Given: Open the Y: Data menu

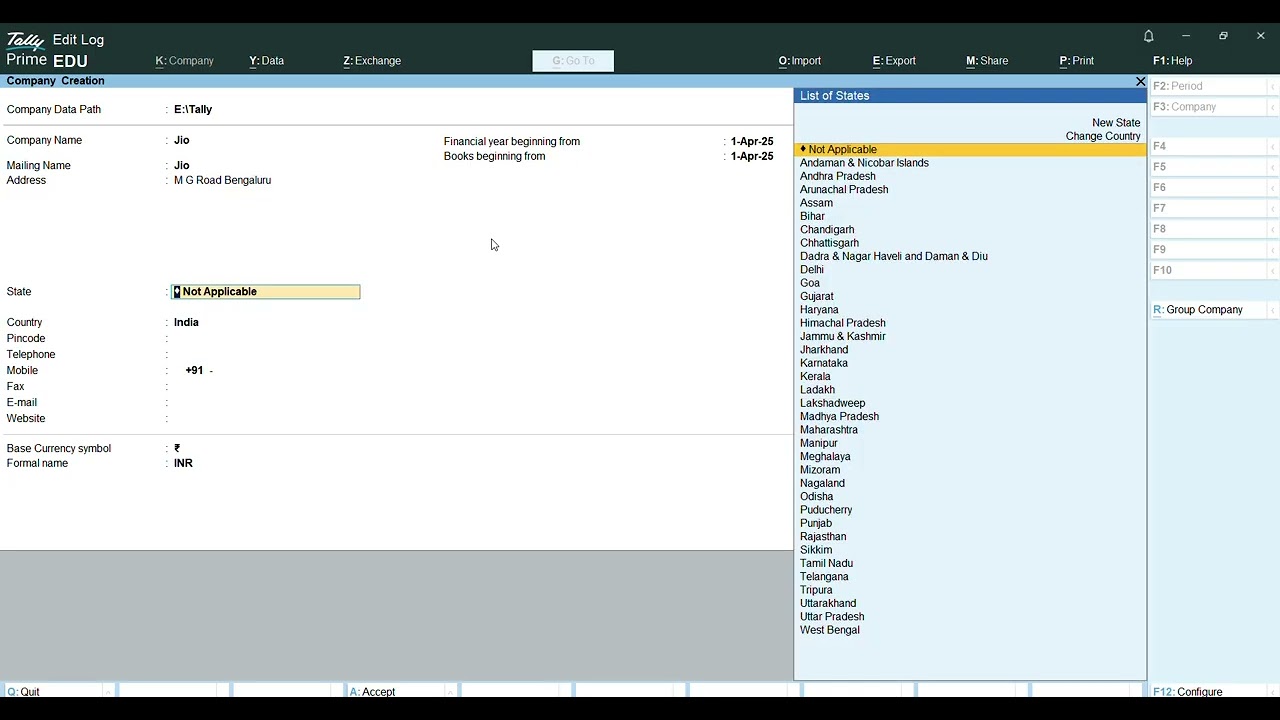Looking at the screenshot, I should click(267, 61).
